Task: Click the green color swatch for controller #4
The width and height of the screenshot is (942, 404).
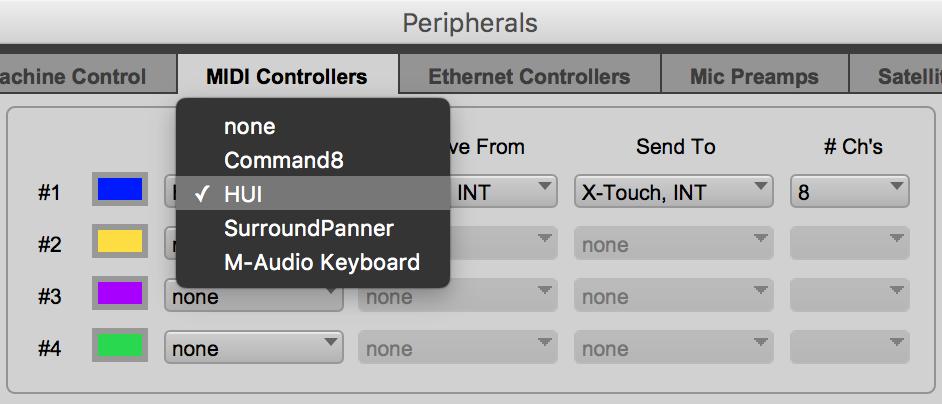Action: tap(120, 345)
